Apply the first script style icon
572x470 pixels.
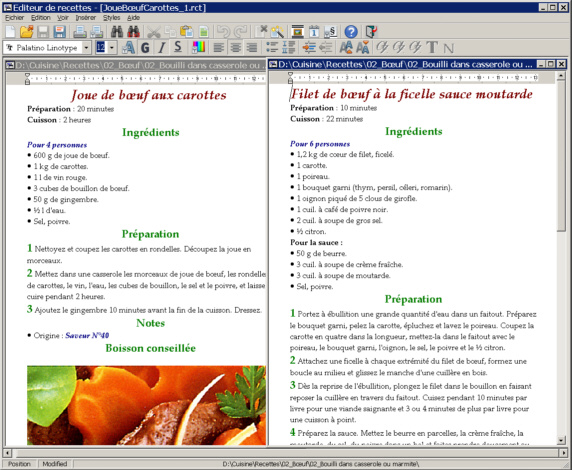pos(382,47)
